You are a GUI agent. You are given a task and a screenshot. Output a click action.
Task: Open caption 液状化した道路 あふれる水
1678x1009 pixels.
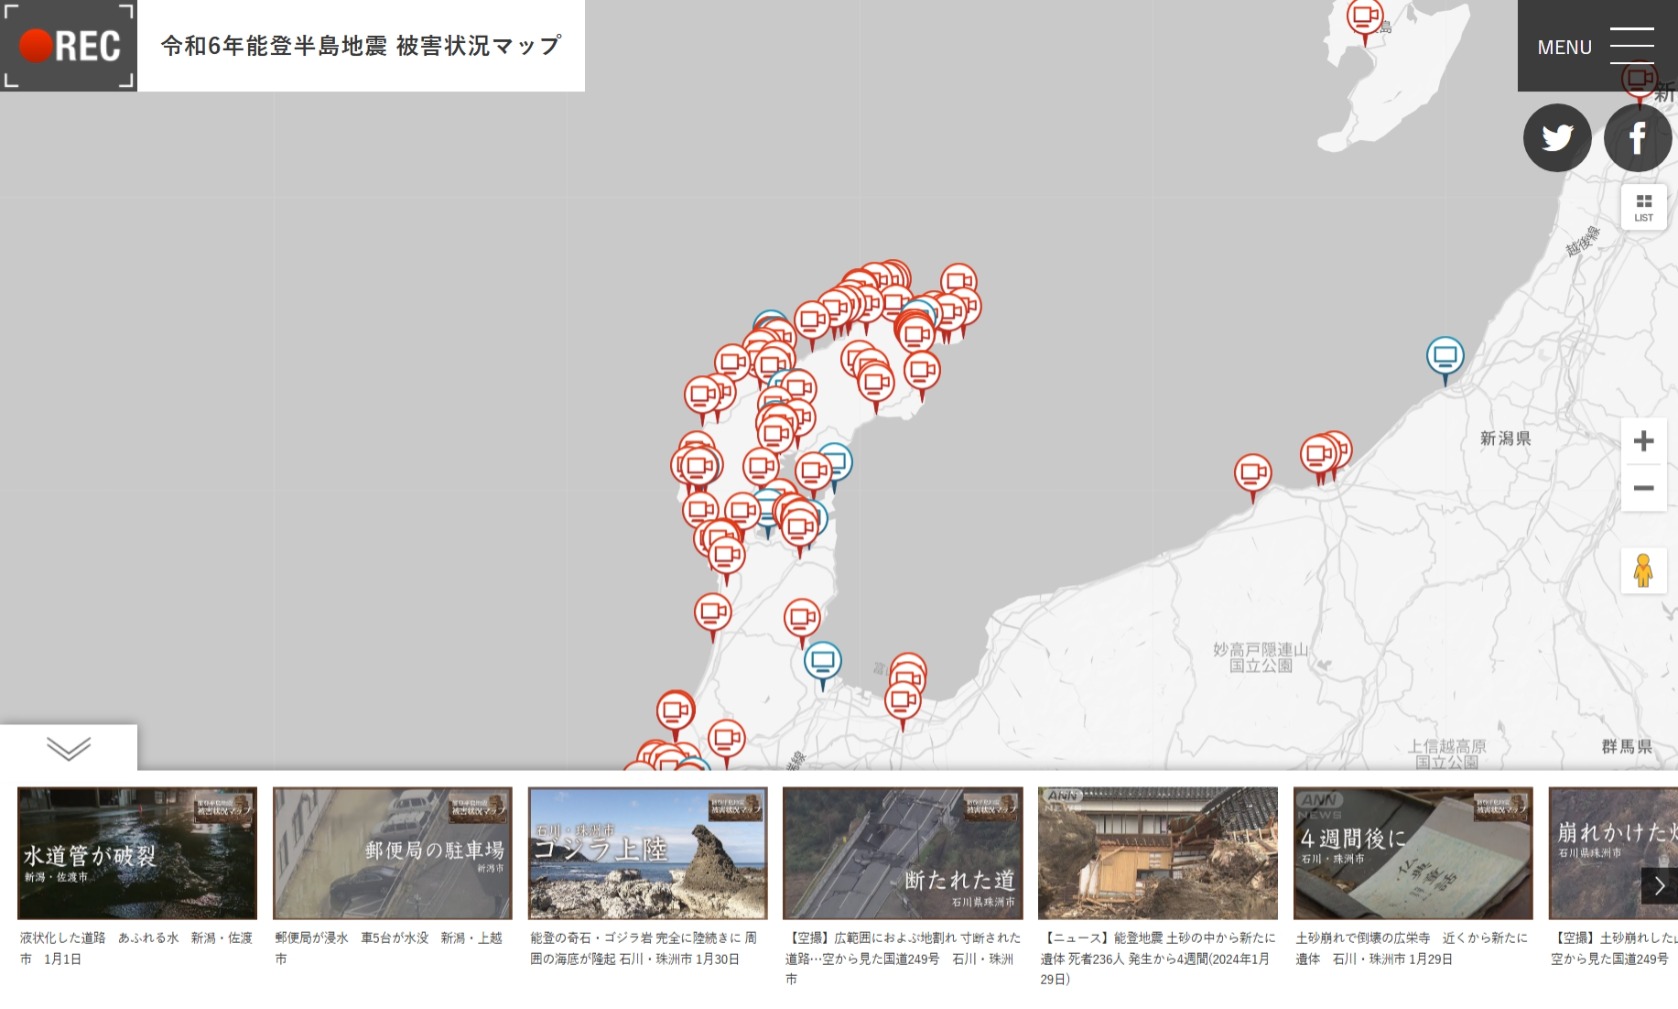(x=137, y=948)
